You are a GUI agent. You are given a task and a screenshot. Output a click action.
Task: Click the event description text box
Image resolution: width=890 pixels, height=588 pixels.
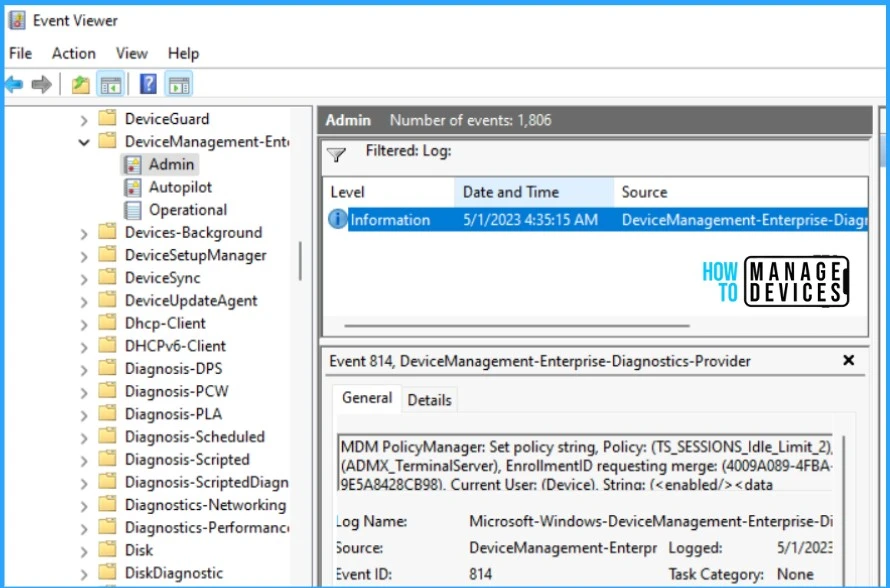586,464
